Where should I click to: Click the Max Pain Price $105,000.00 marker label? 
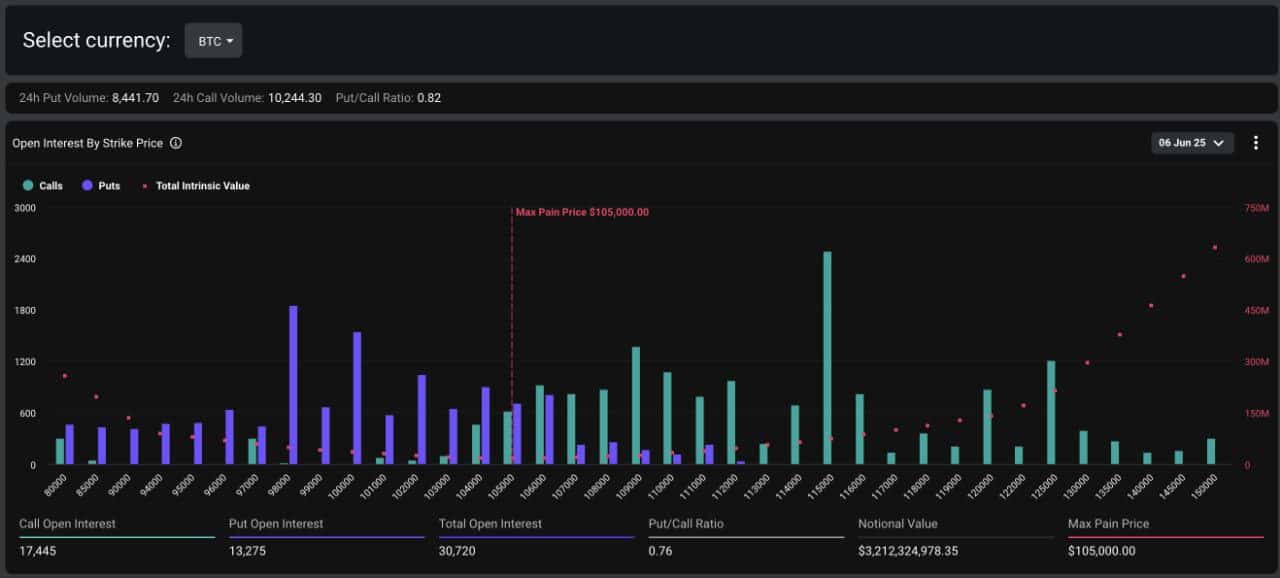click(x=582, y=212)
